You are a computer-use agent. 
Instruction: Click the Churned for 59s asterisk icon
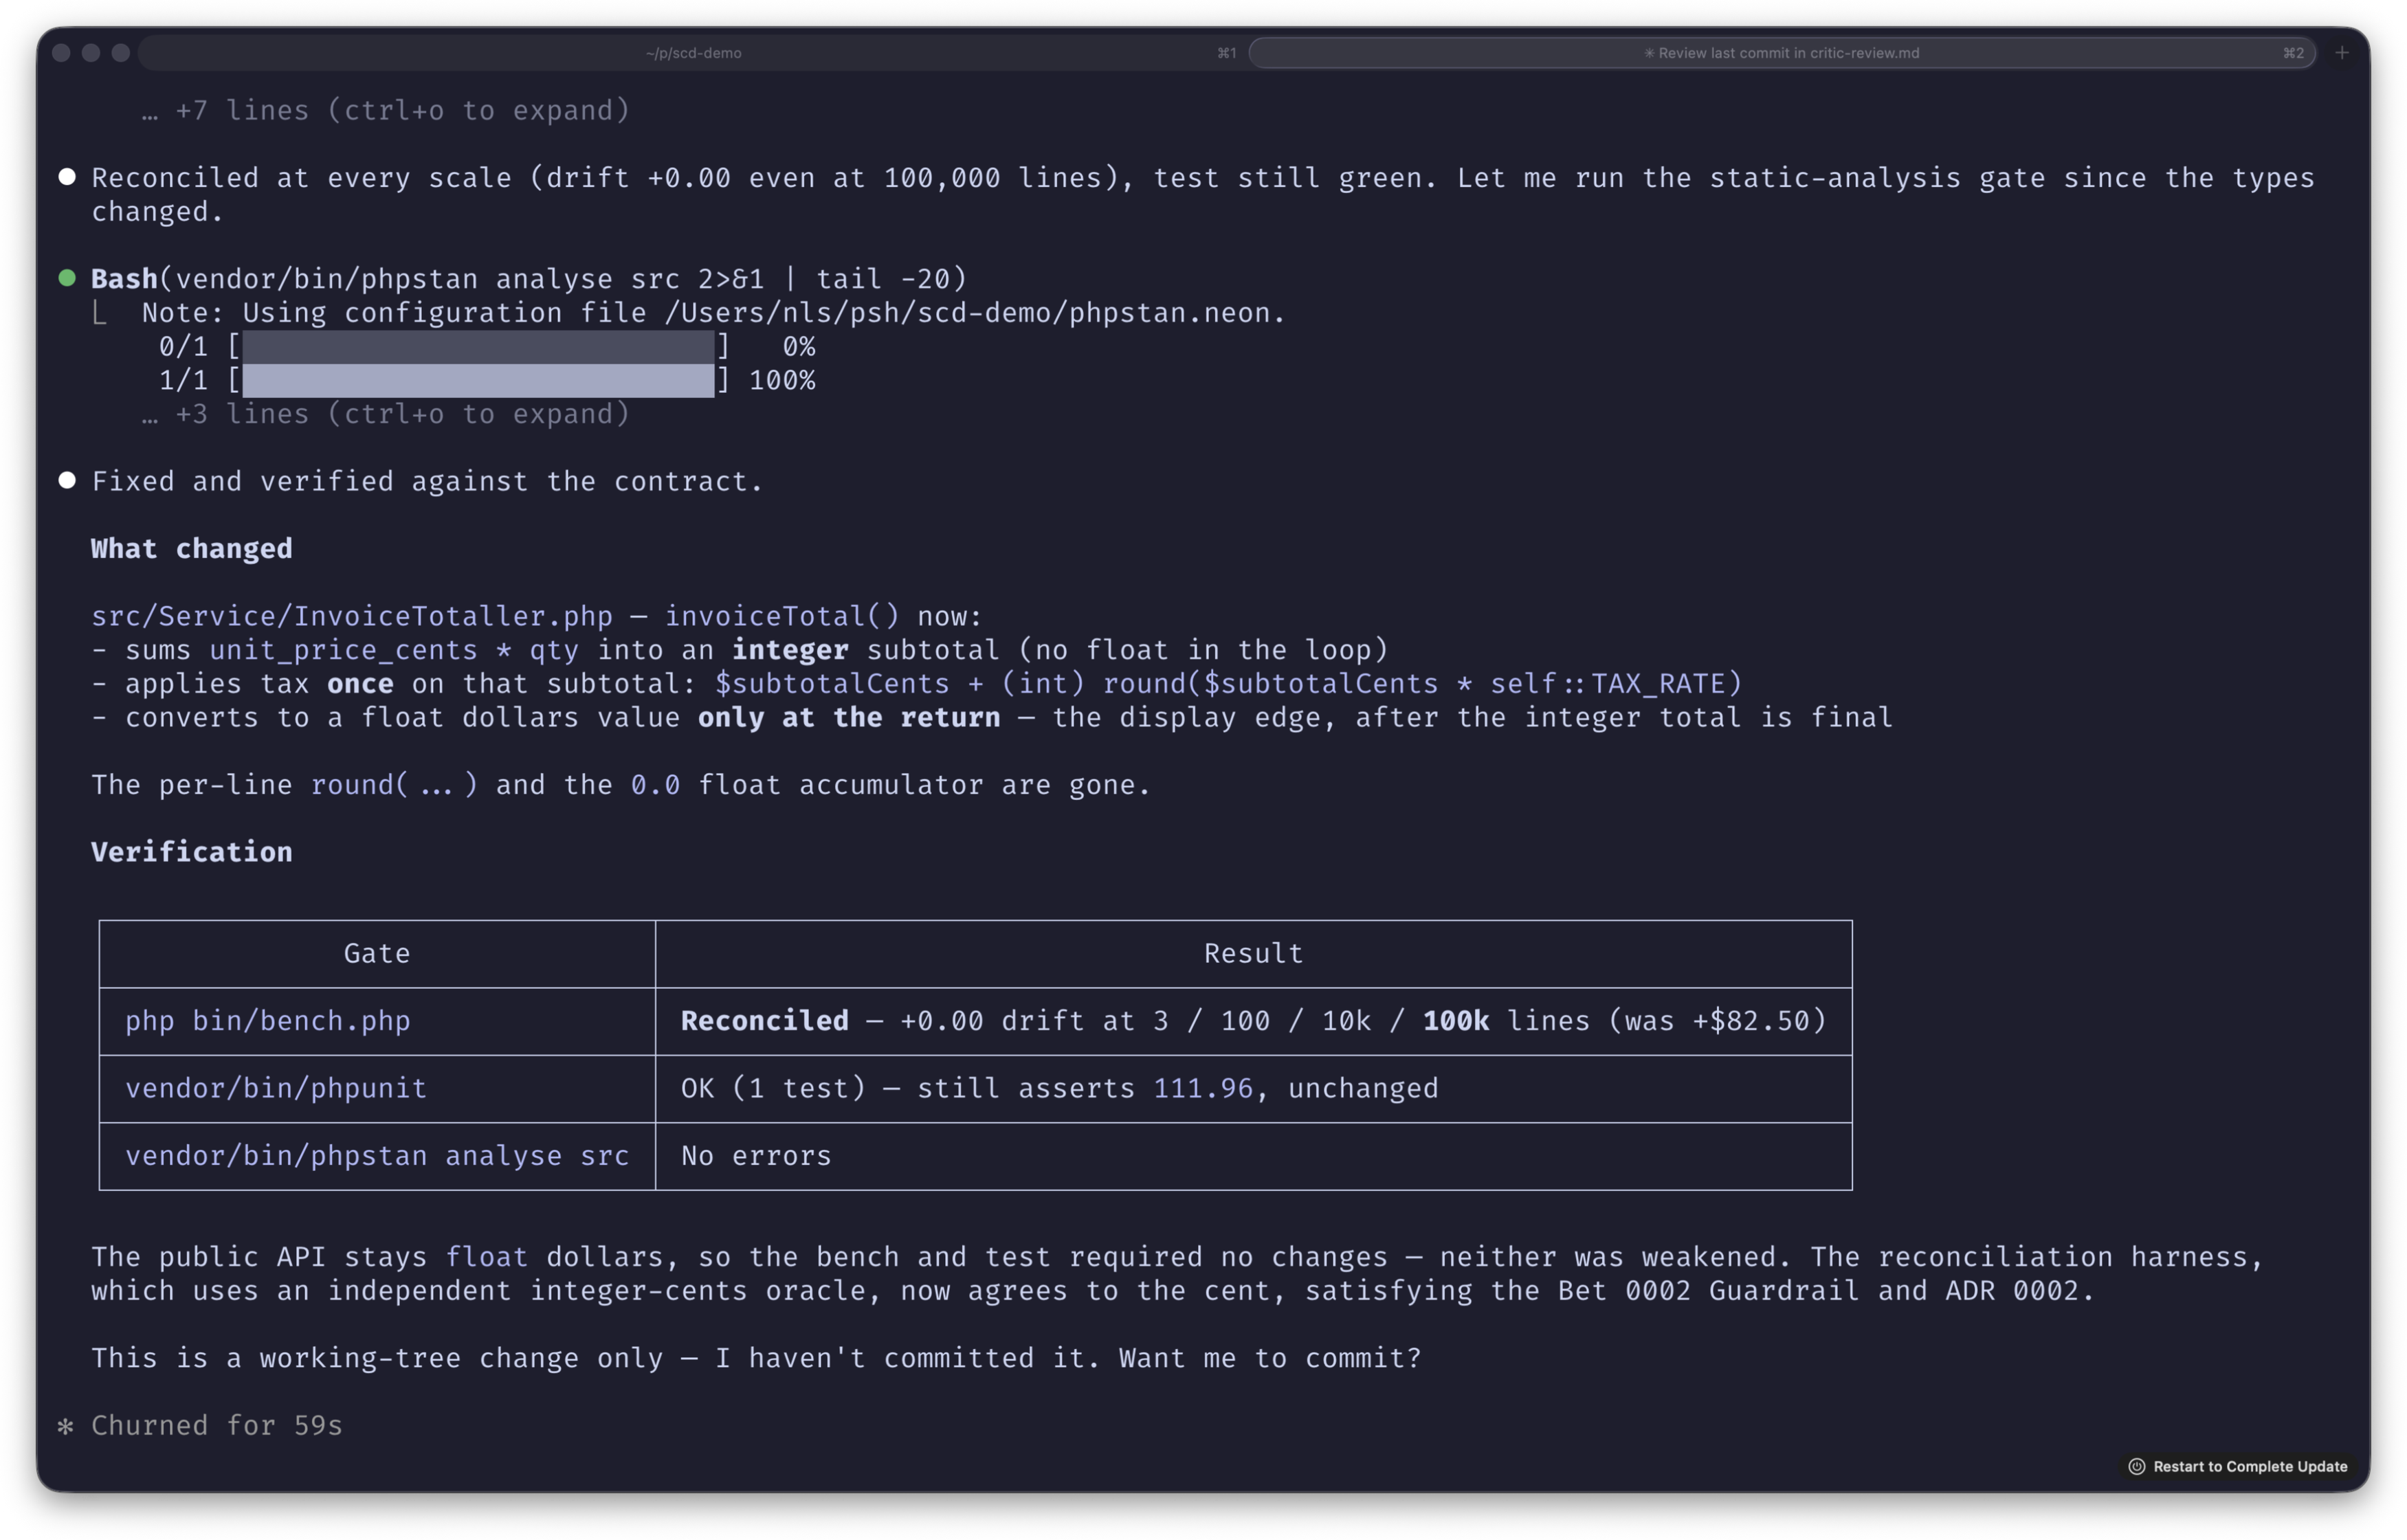(x=66, y=1426)
